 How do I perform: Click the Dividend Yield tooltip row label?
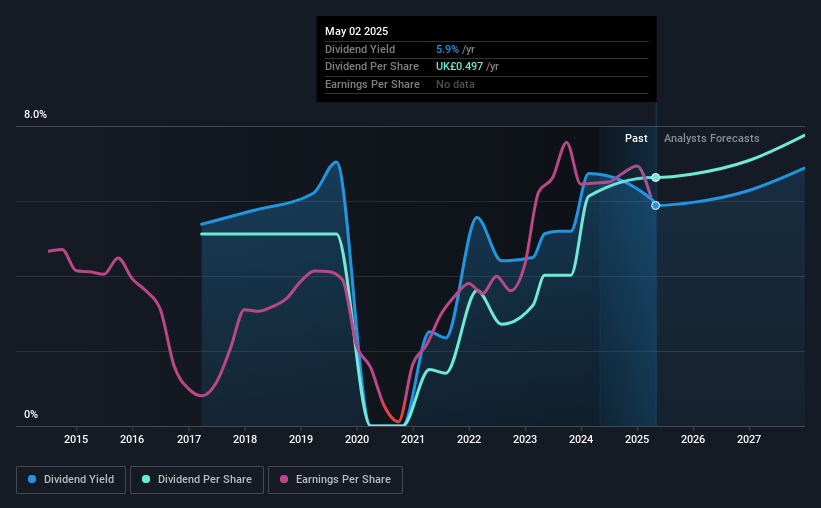click(x=360, y=49)
